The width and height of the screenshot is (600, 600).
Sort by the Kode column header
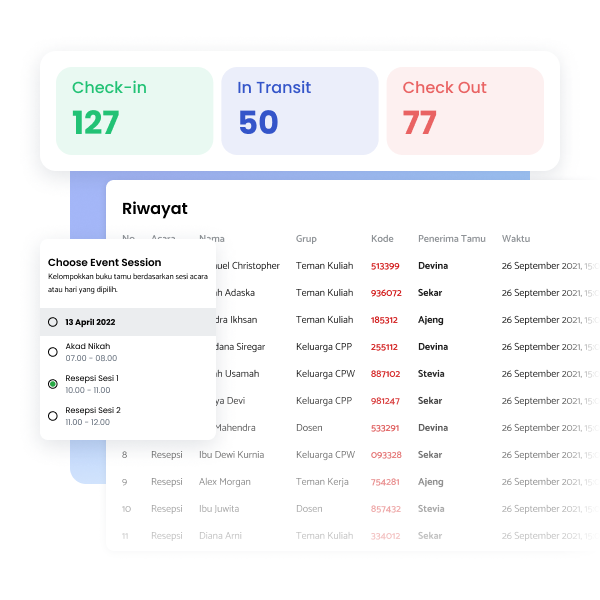pos(382,239)
